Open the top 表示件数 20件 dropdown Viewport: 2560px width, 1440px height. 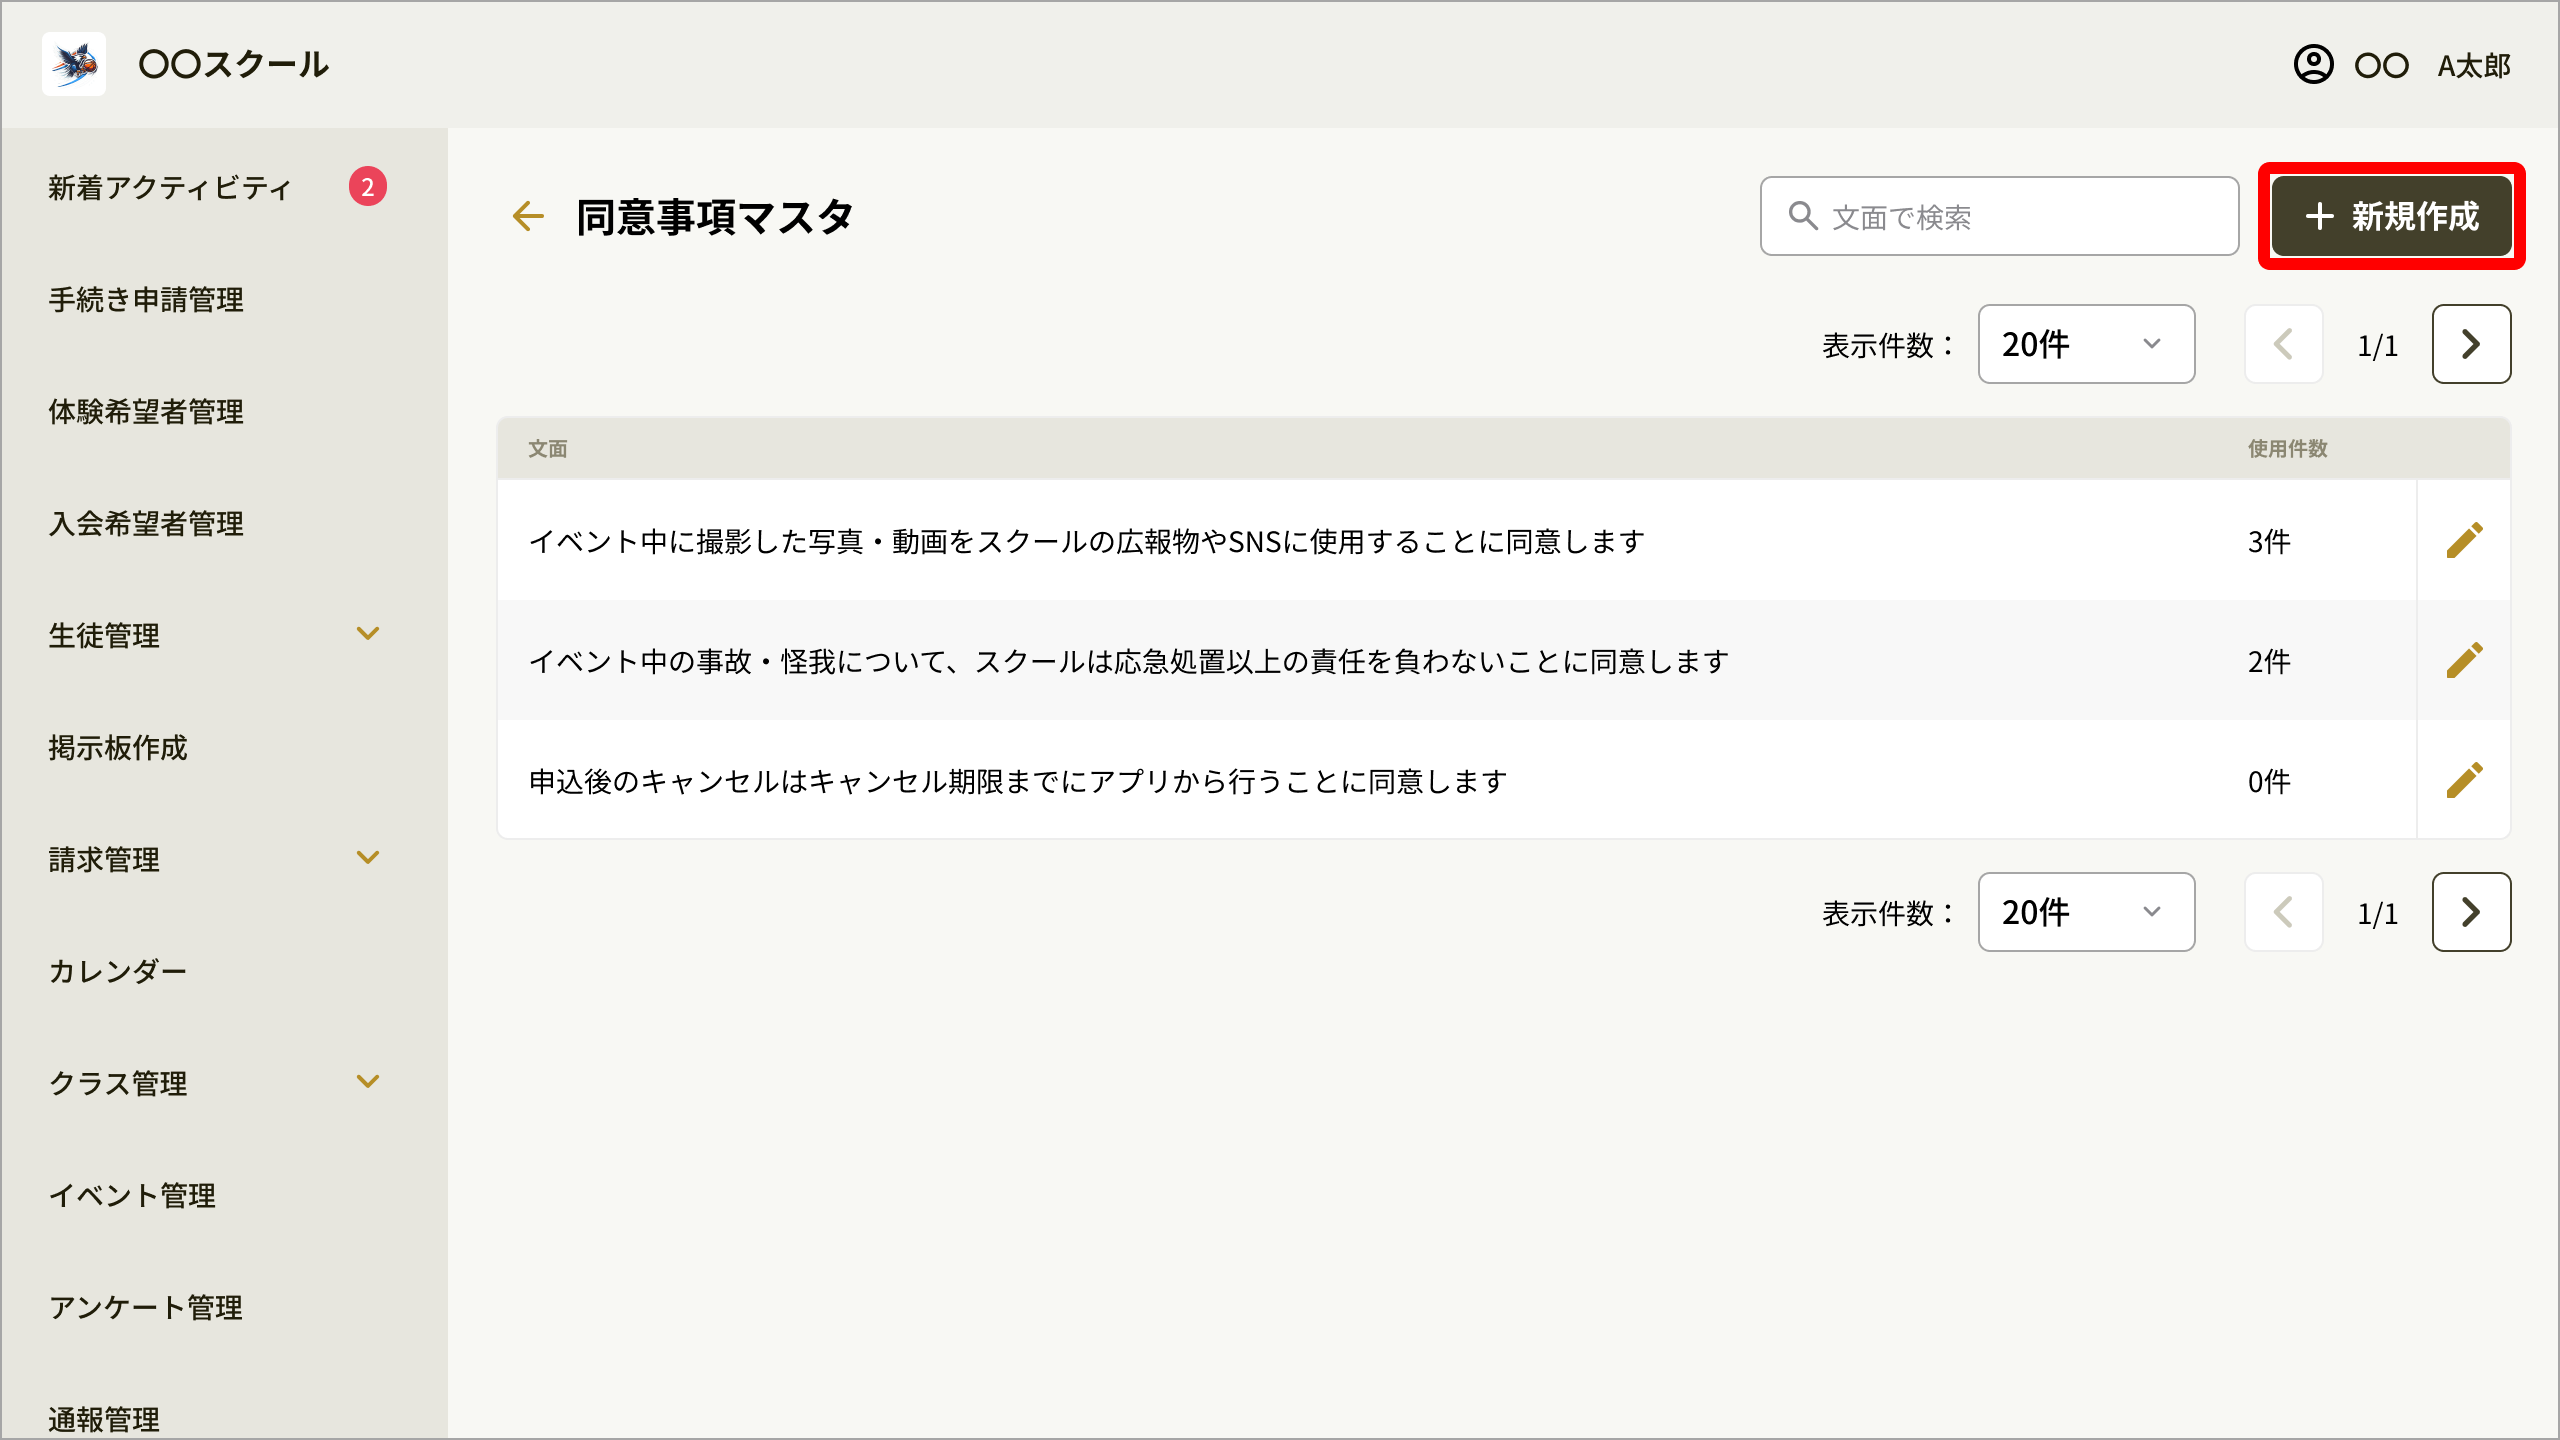pyautogui.click(x=2086, y=344)
